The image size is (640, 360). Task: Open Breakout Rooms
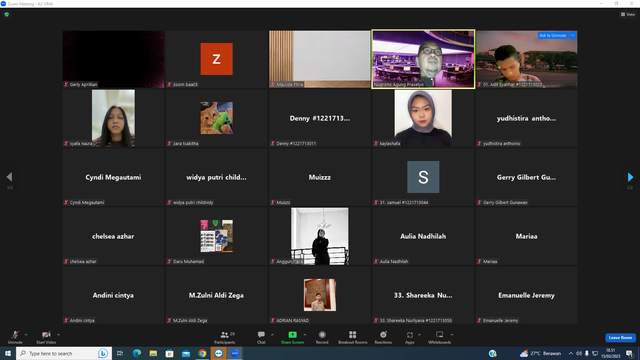[x=353, y=337]
